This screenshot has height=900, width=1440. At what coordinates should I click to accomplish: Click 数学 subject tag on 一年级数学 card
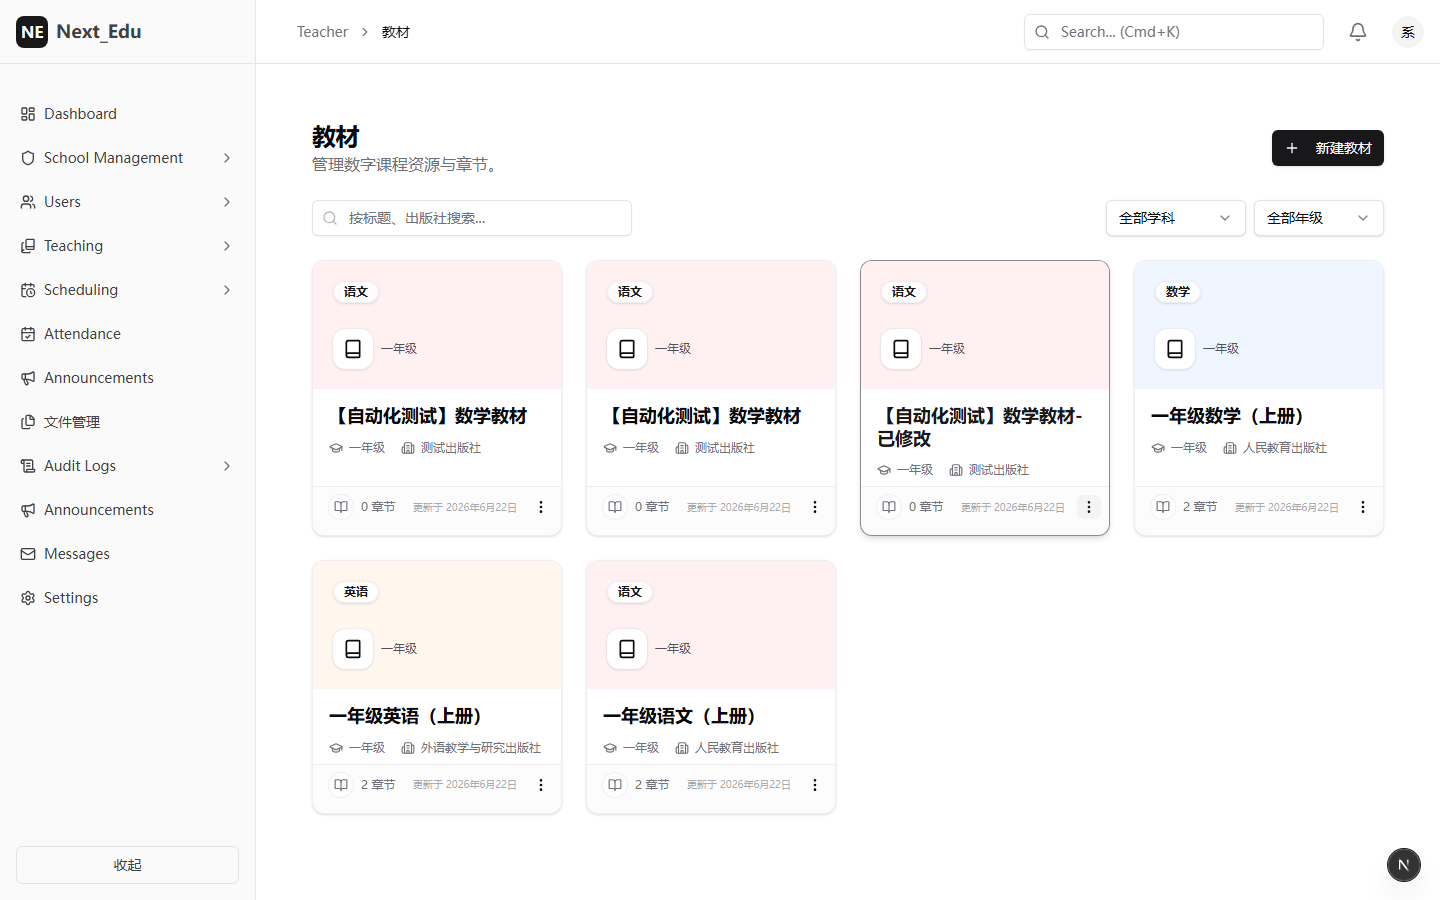click(1177, 292)
